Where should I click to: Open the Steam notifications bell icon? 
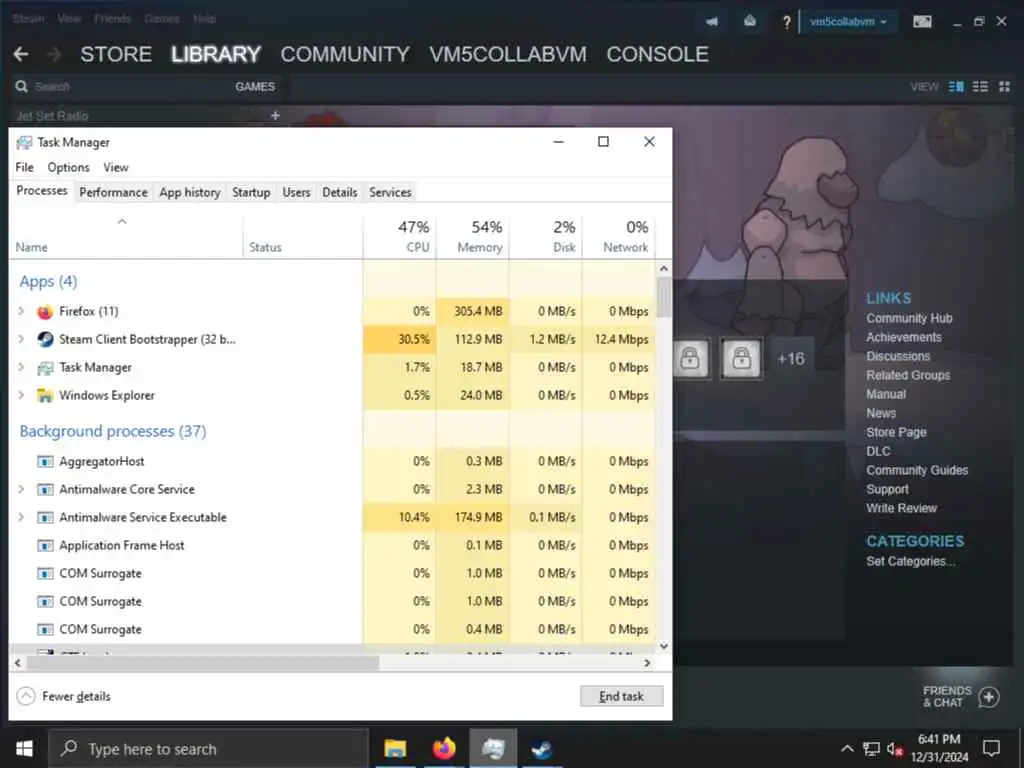[750, 22]
